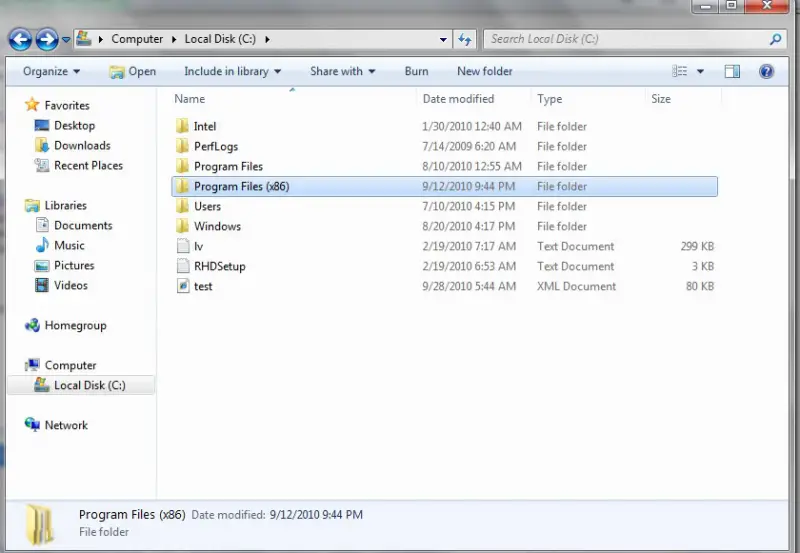Click the magnifier search icon
The height and width of the screenshot is (553, 800).
tap(776, 39)
